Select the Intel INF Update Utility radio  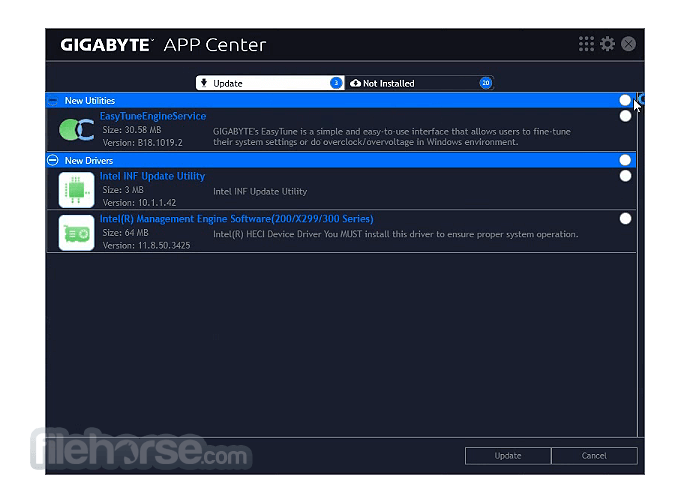[625, 176]
